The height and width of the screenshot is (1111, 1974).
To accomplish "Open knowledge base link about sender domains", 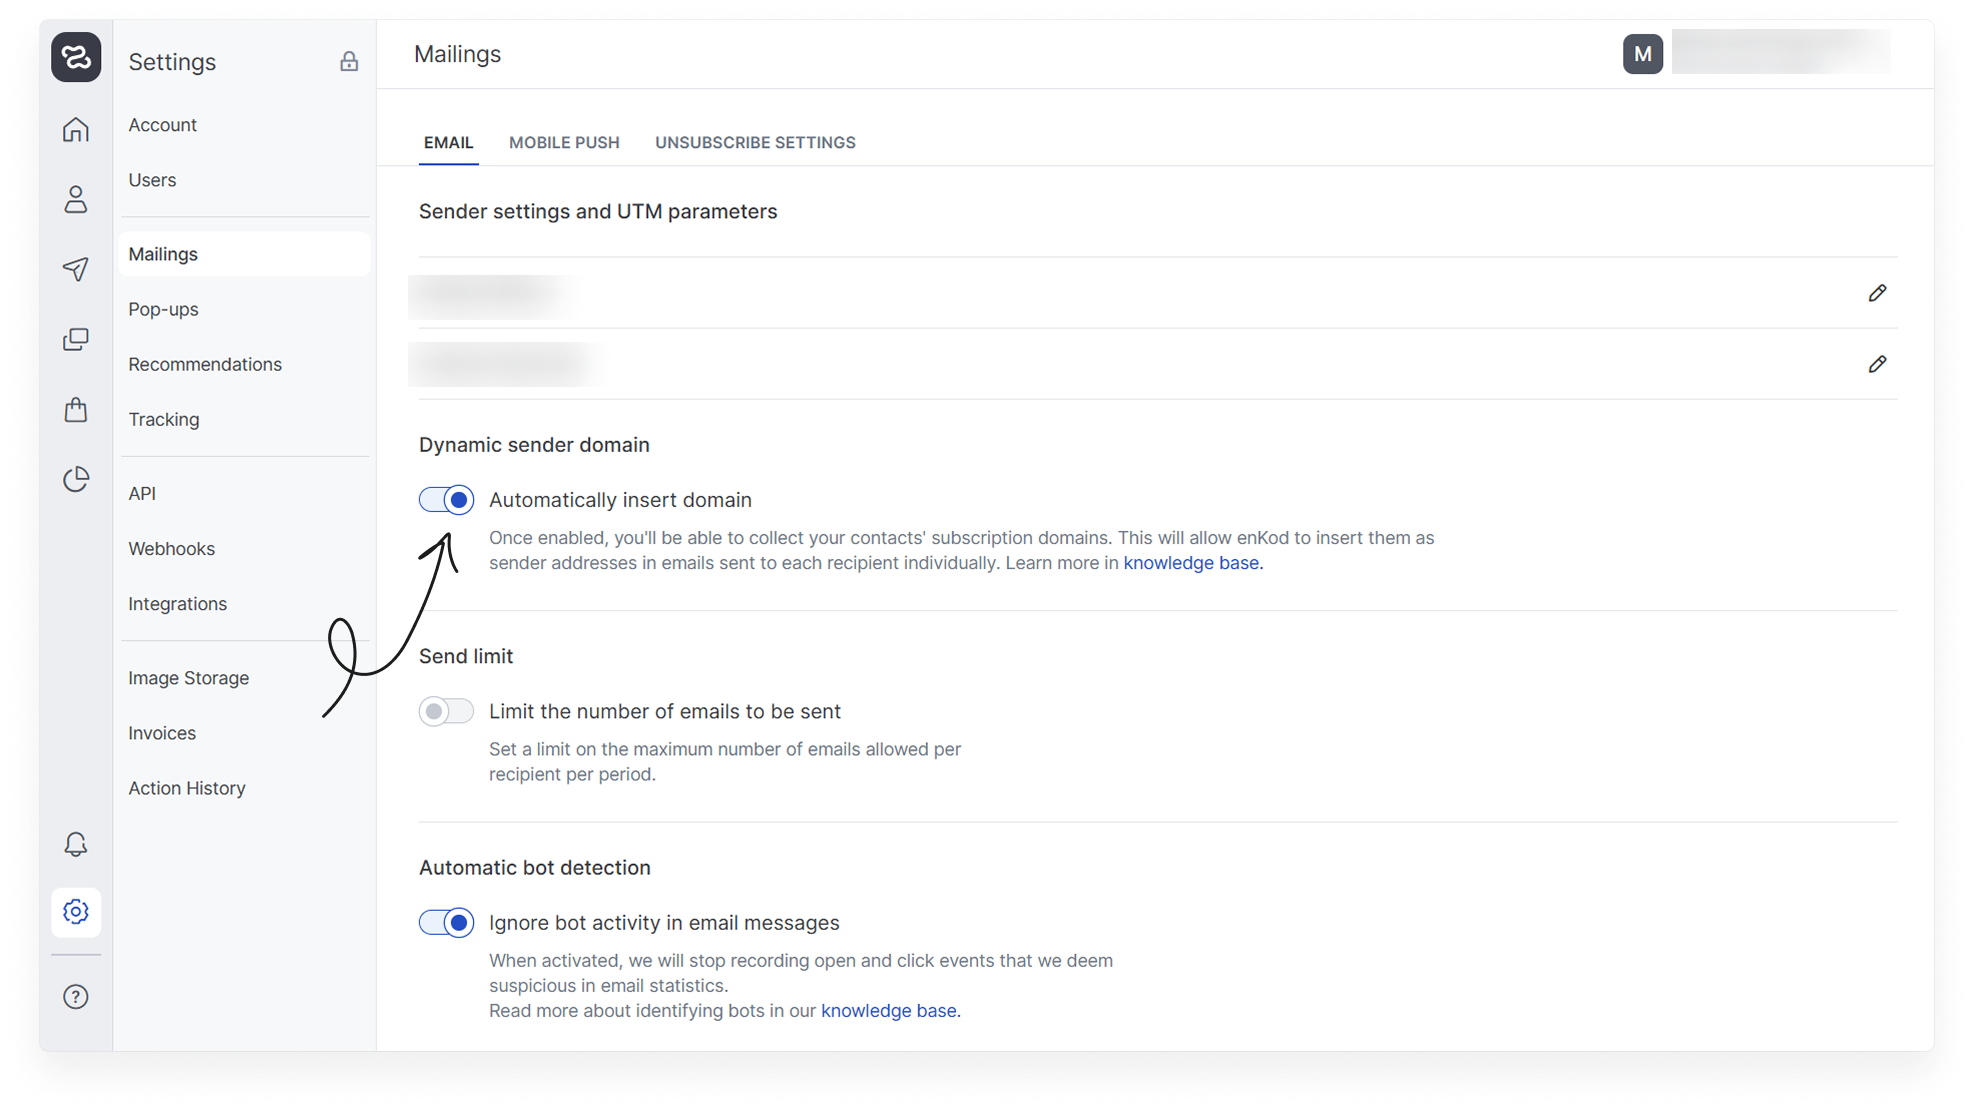I will [x=1190, y=563].
